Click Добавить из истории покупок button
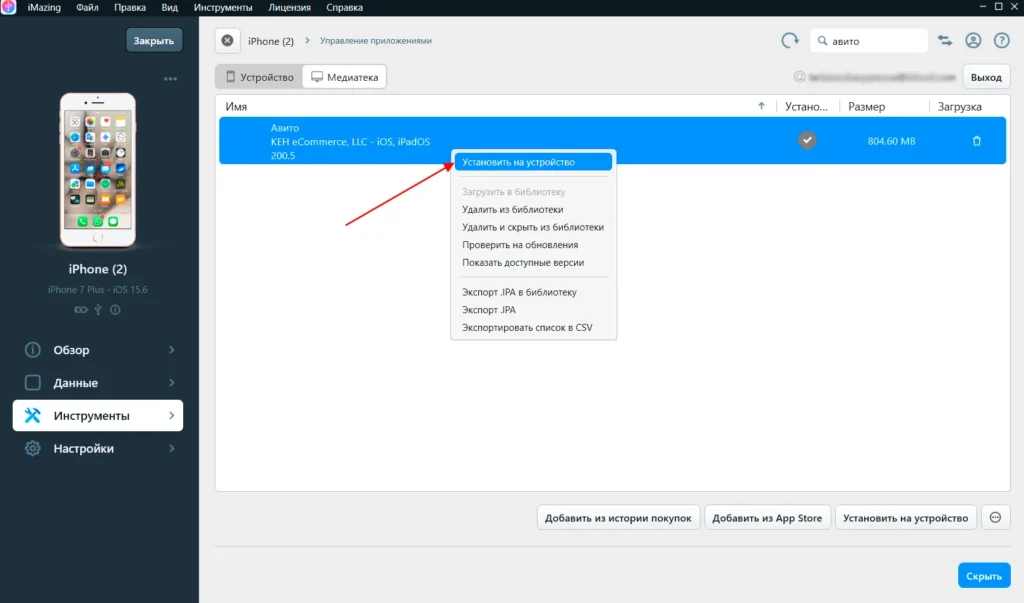Screen dimensions: 1024x603 (618, 517)
